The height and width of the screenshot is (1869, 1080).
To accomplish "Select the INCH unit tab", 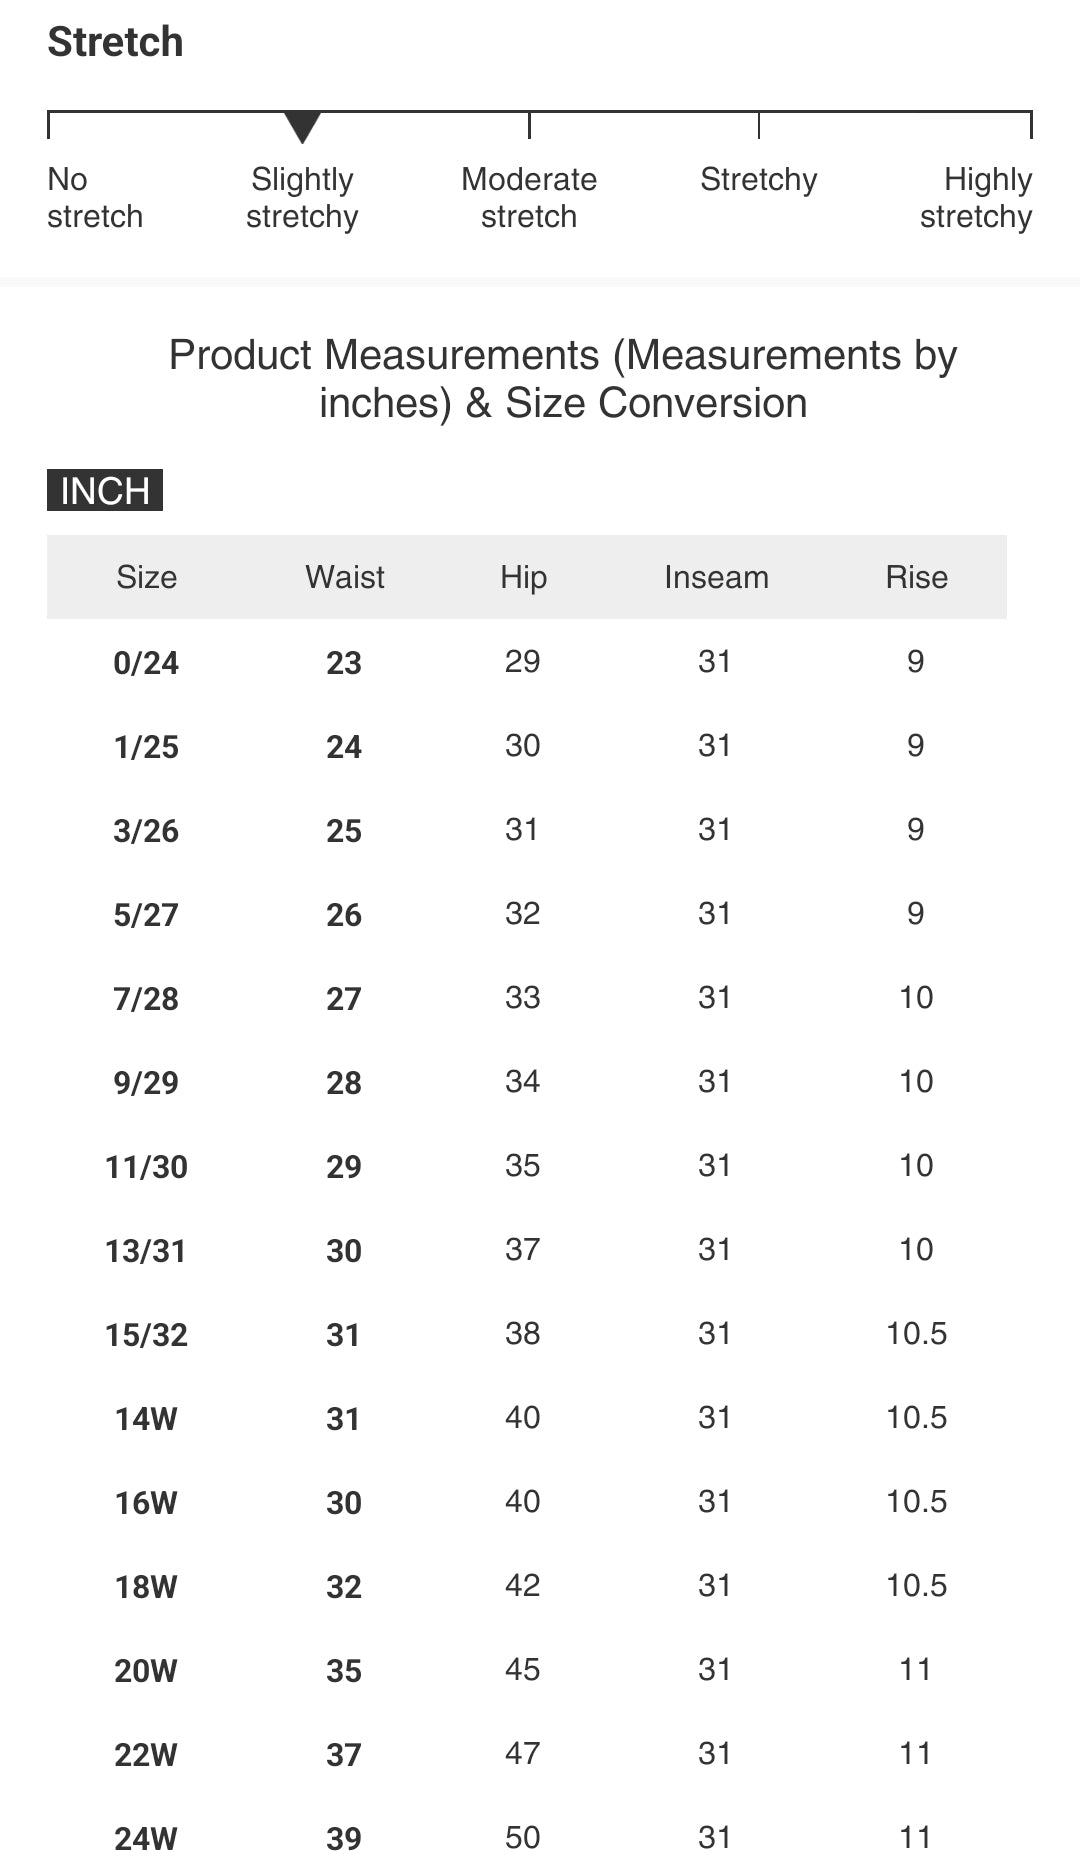I will [105, 490].
